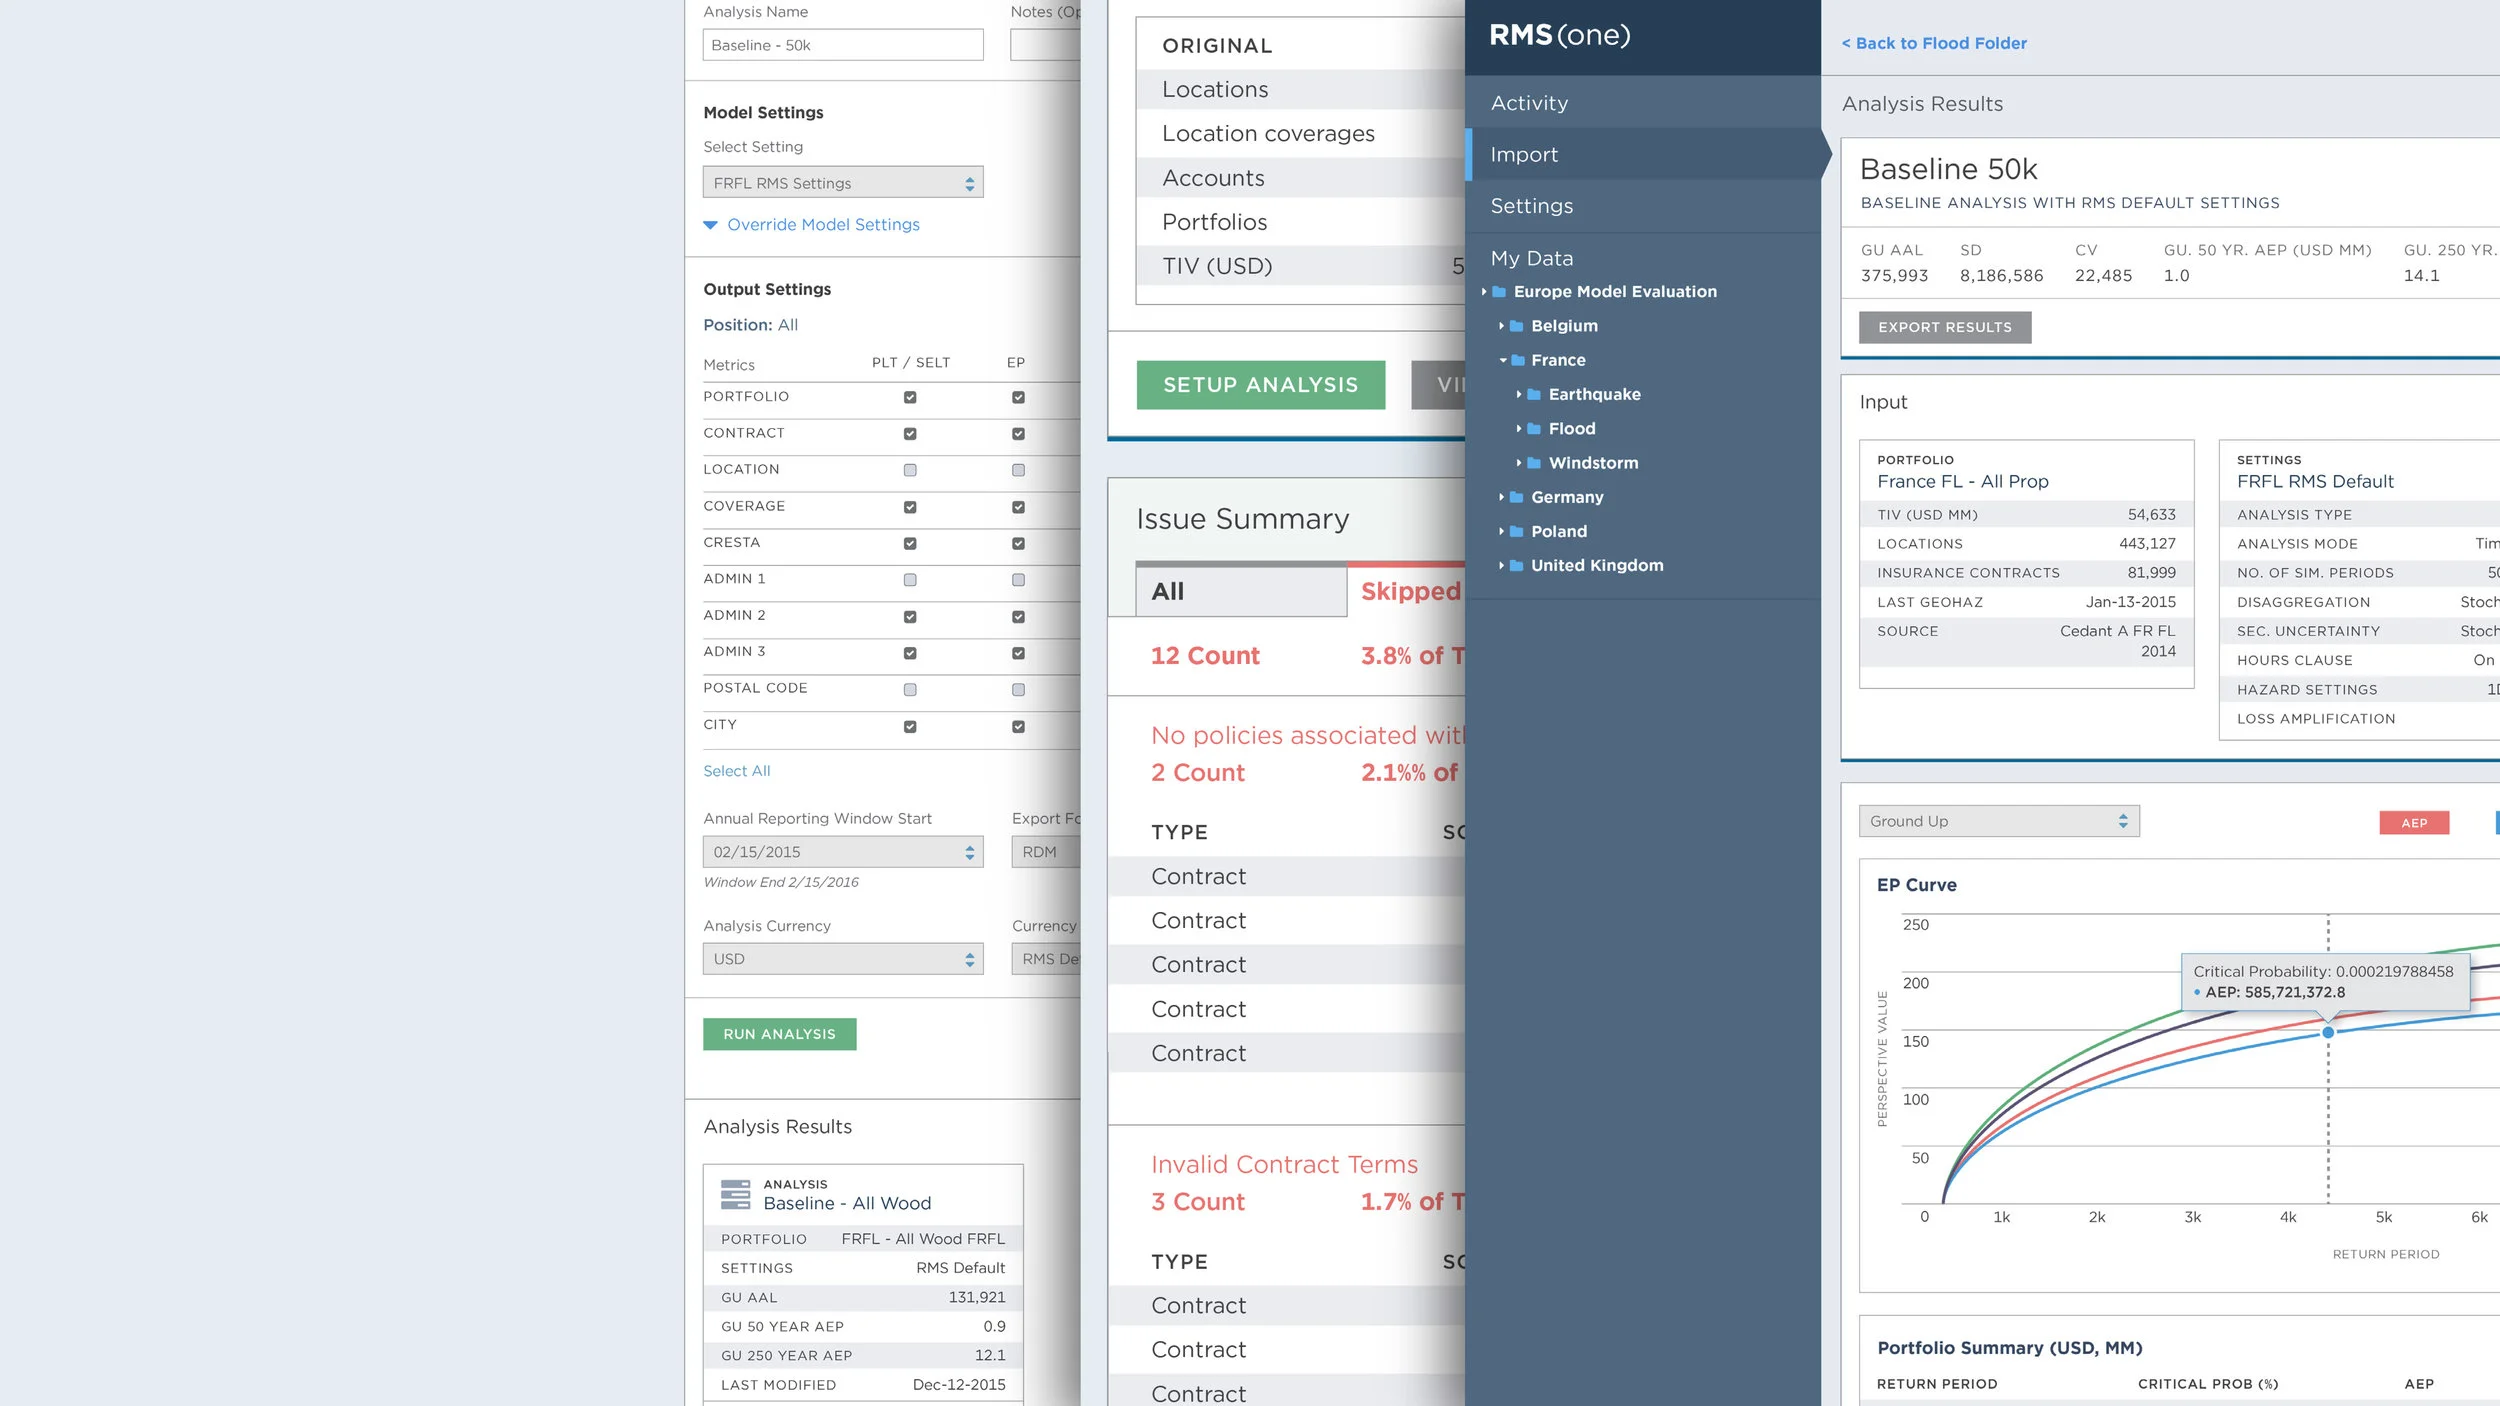Click Back to Flood Folder link
This screenshot has height=1406, width=2500.
click(x=1934, y=43)
